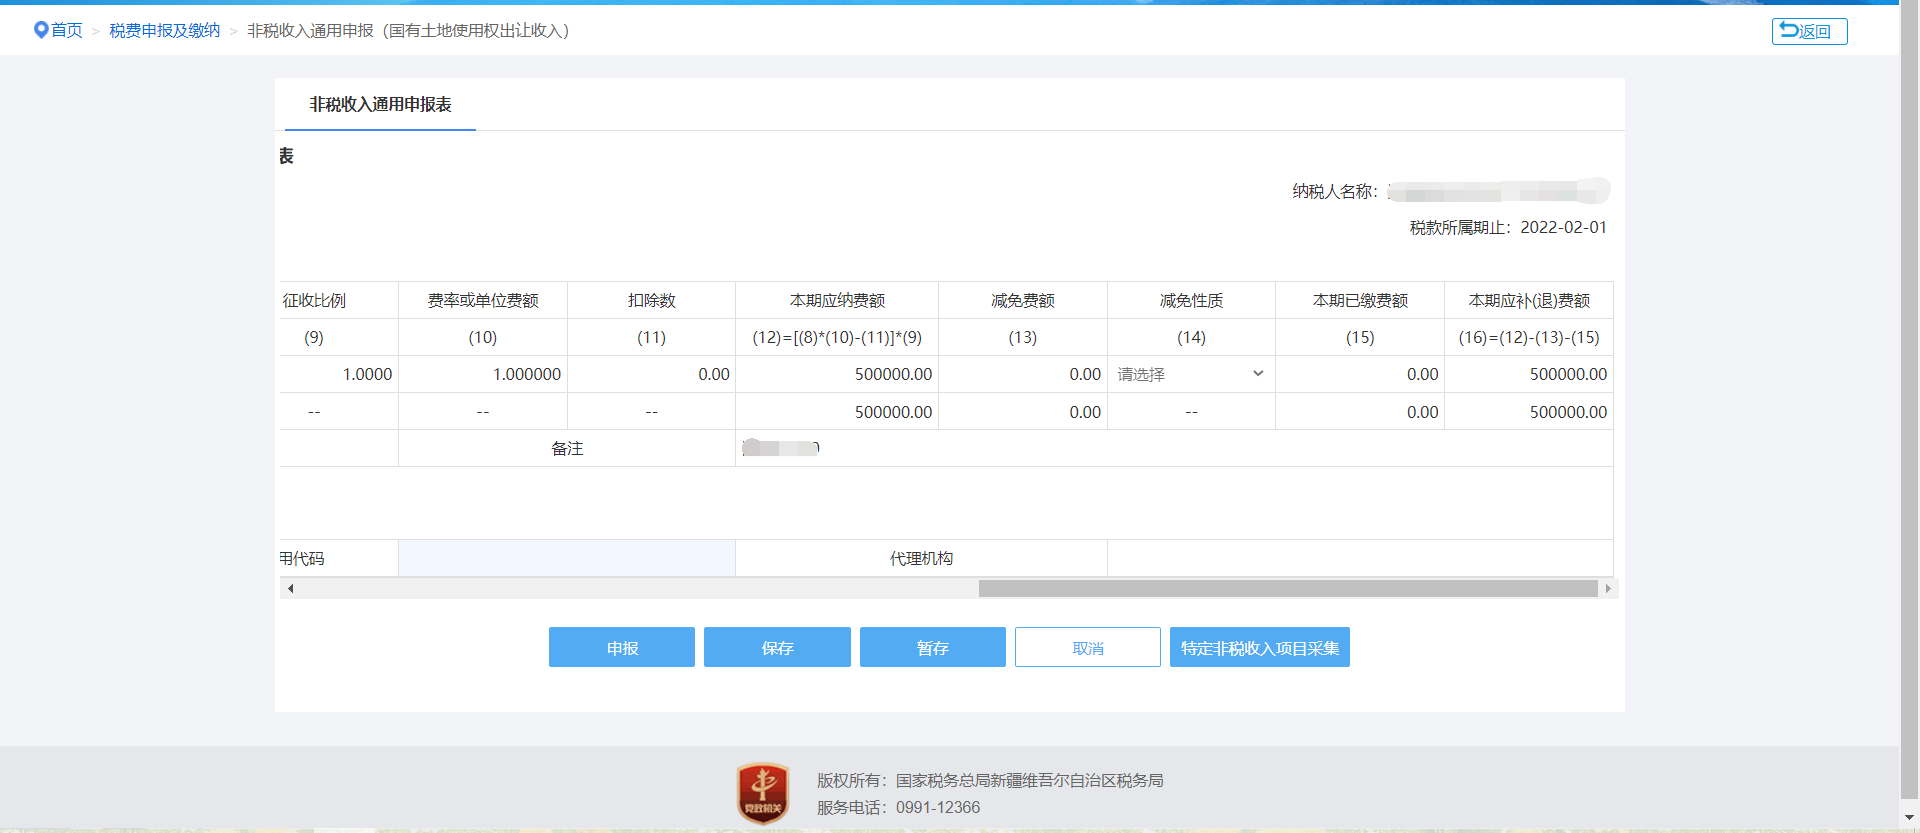Image resolution: width=1920 pixels, height=833 pixels.
Task: Click total-row 本期应补(退)费额 500000.00
Action: [x=1568, y=412]
